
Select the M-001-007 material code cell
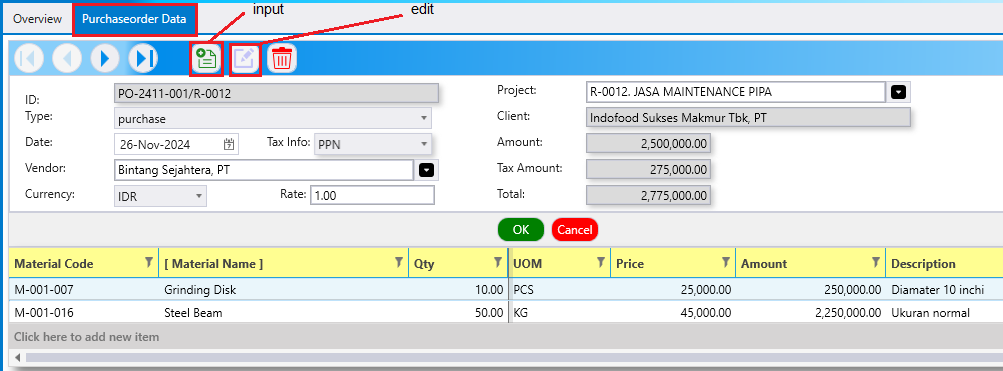click(84, 290)
